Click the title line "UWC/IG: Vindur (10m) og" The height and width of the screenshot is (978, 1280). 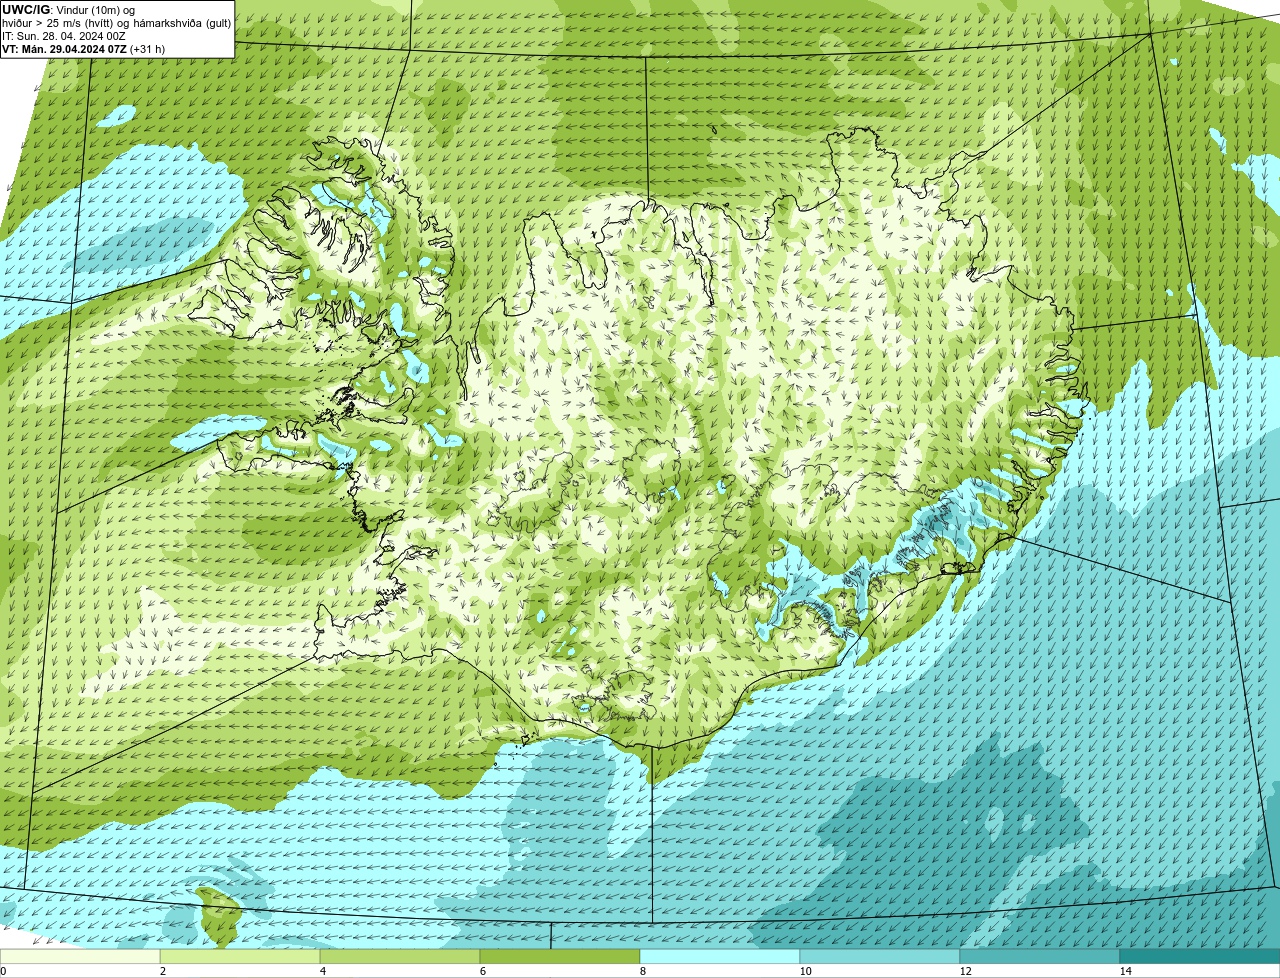(68, 10)
